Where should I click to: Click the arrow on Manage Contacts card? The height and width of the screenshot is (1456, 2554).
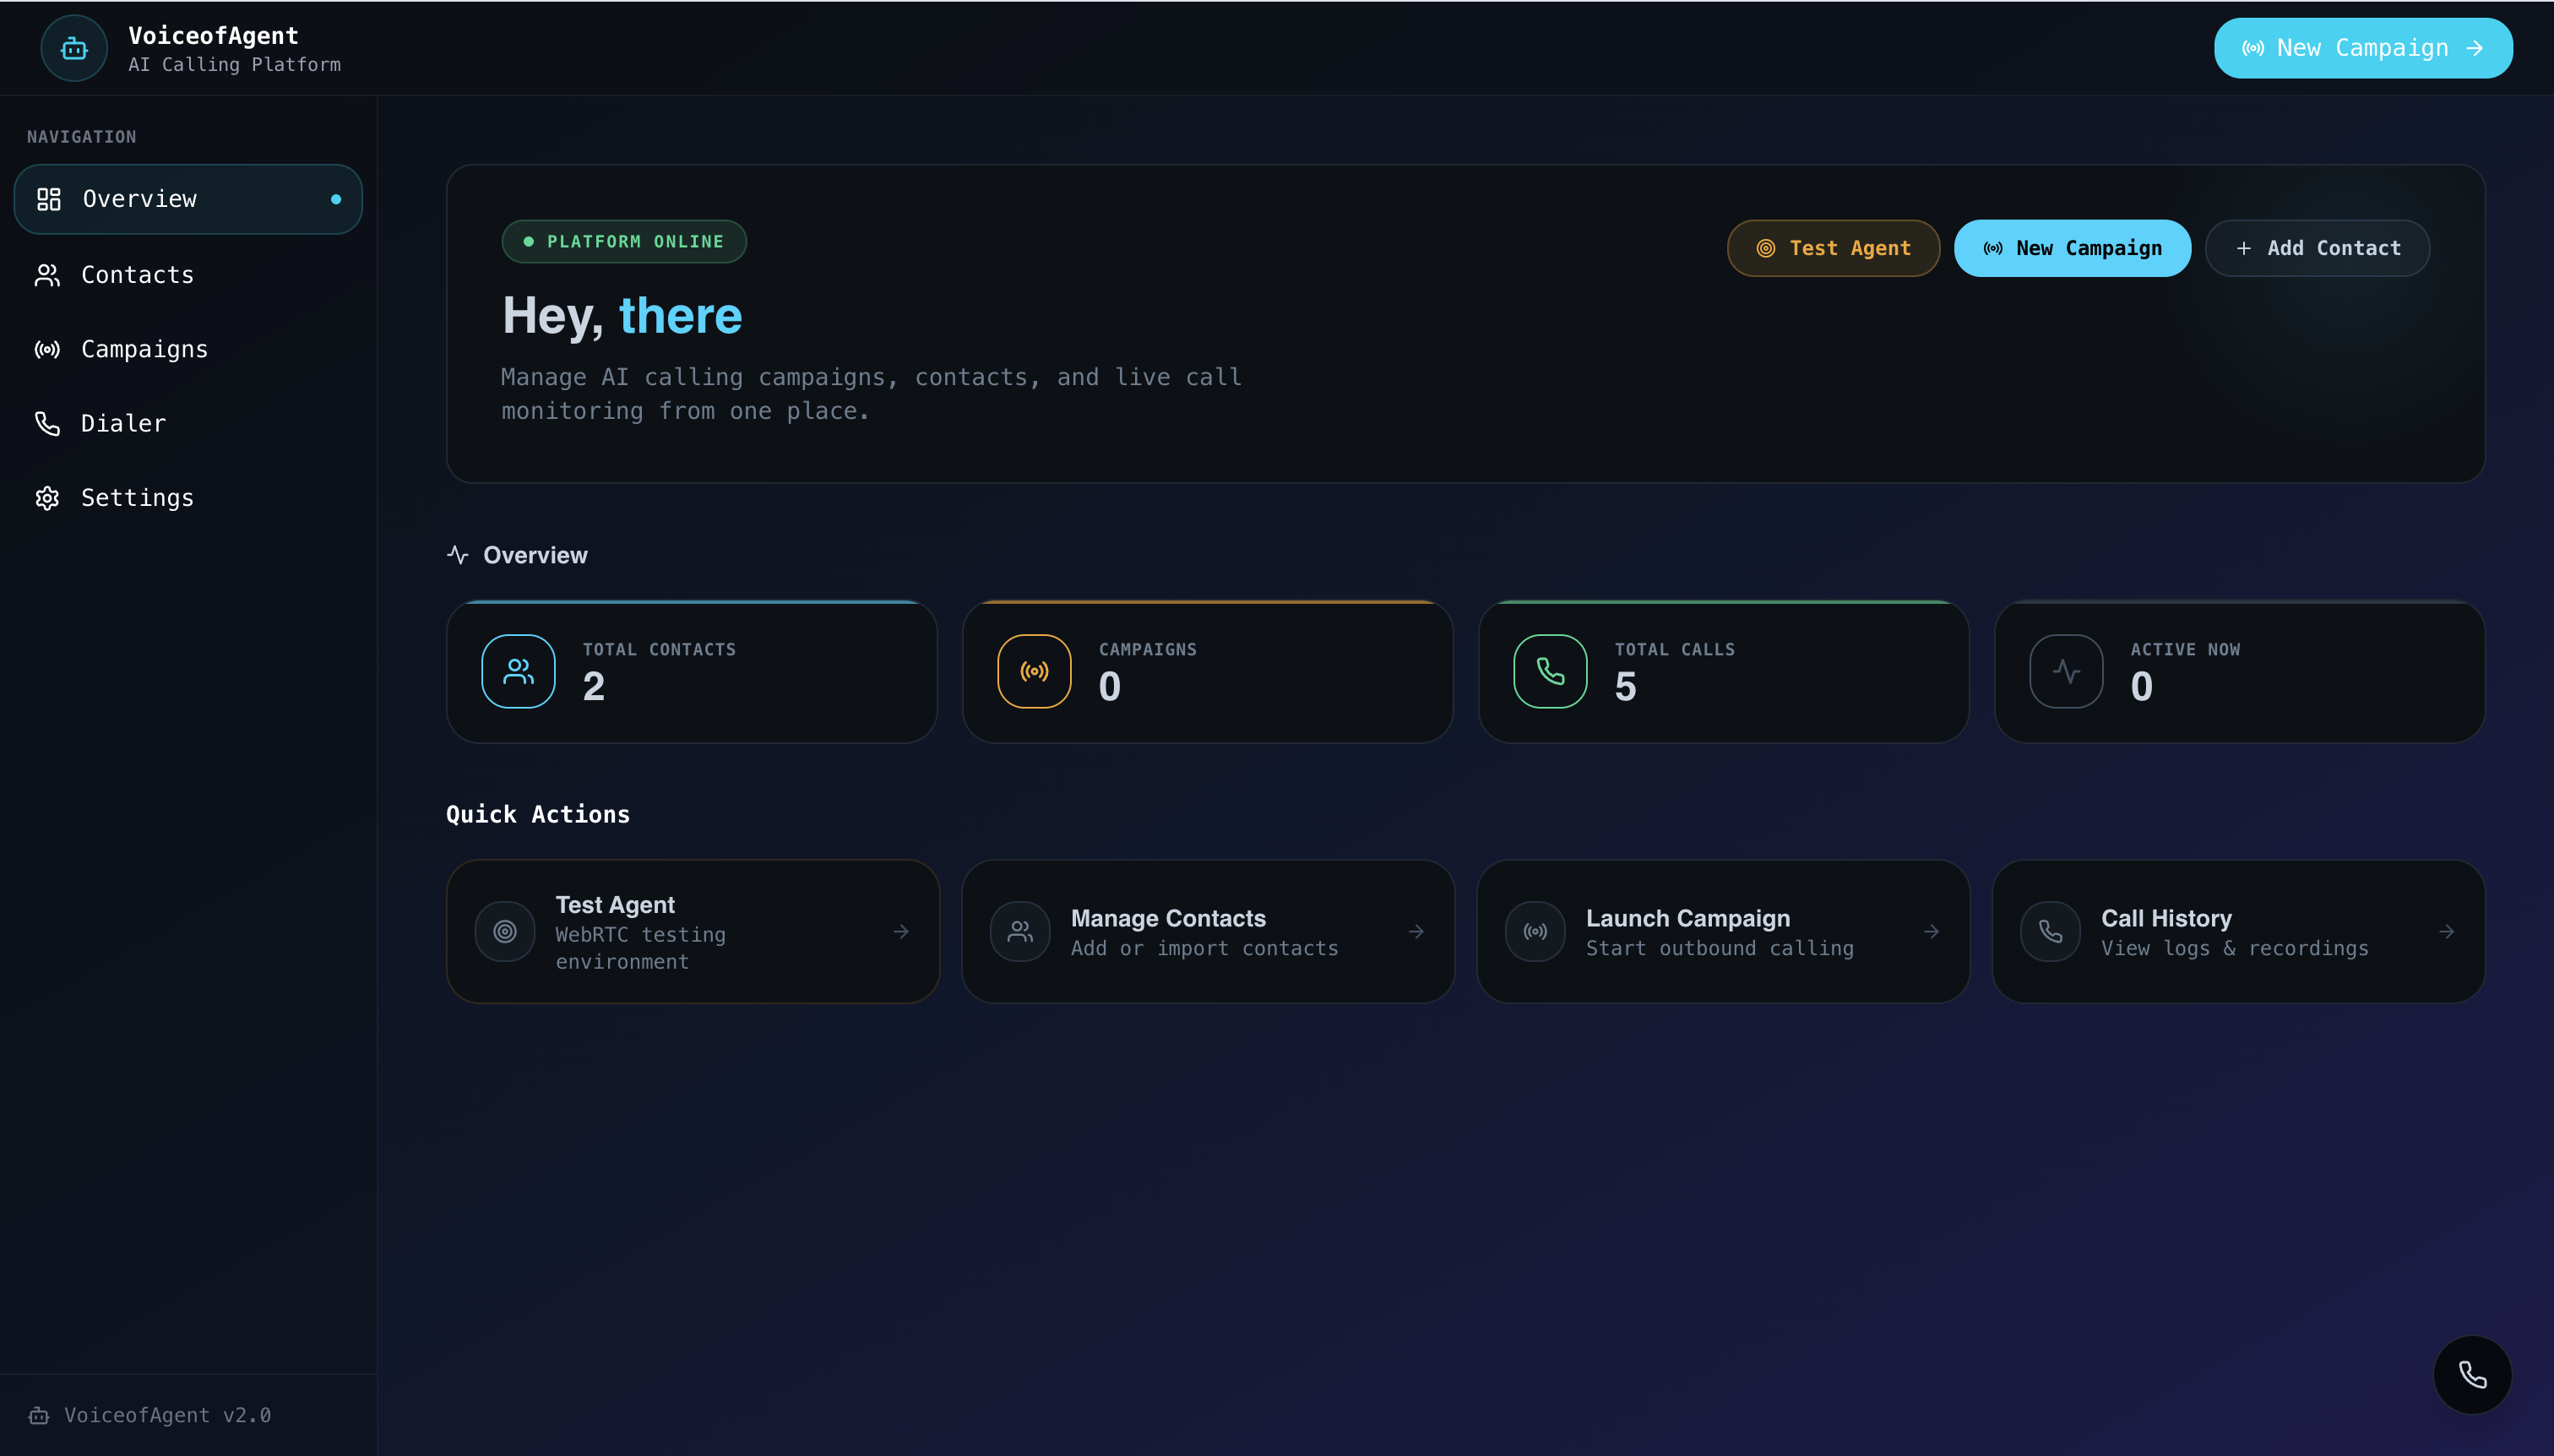pos(1416,931)
